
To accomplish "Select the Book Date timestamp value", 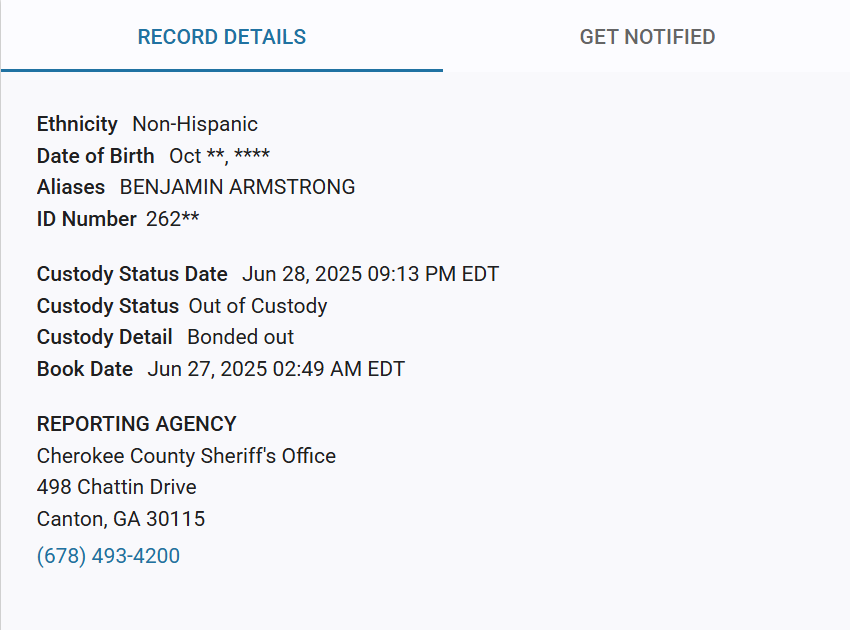I will tap(276, 369).
